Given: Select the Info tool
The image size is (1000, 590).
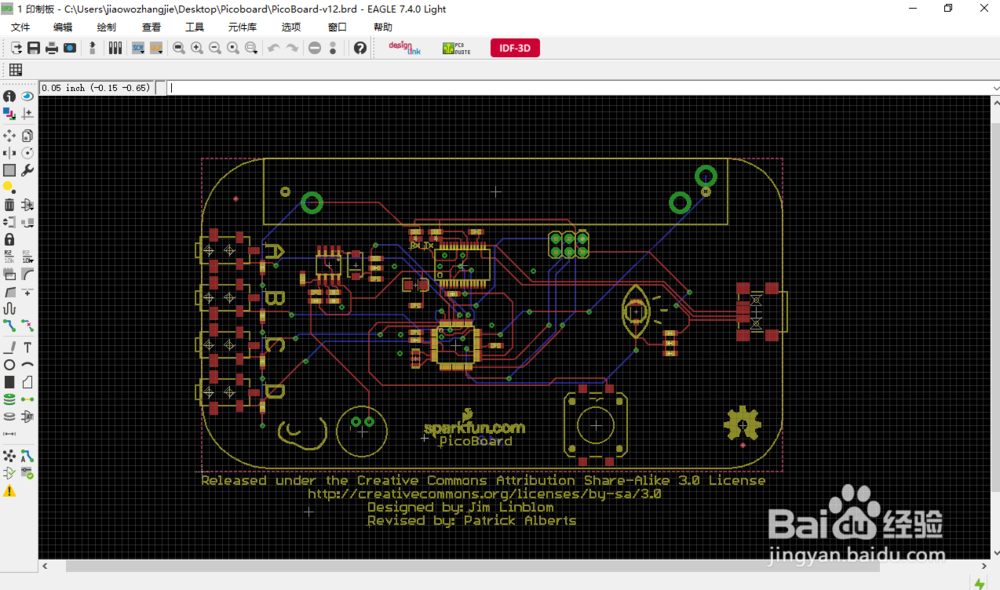Looking at the screenshot, I should [9, 96].
